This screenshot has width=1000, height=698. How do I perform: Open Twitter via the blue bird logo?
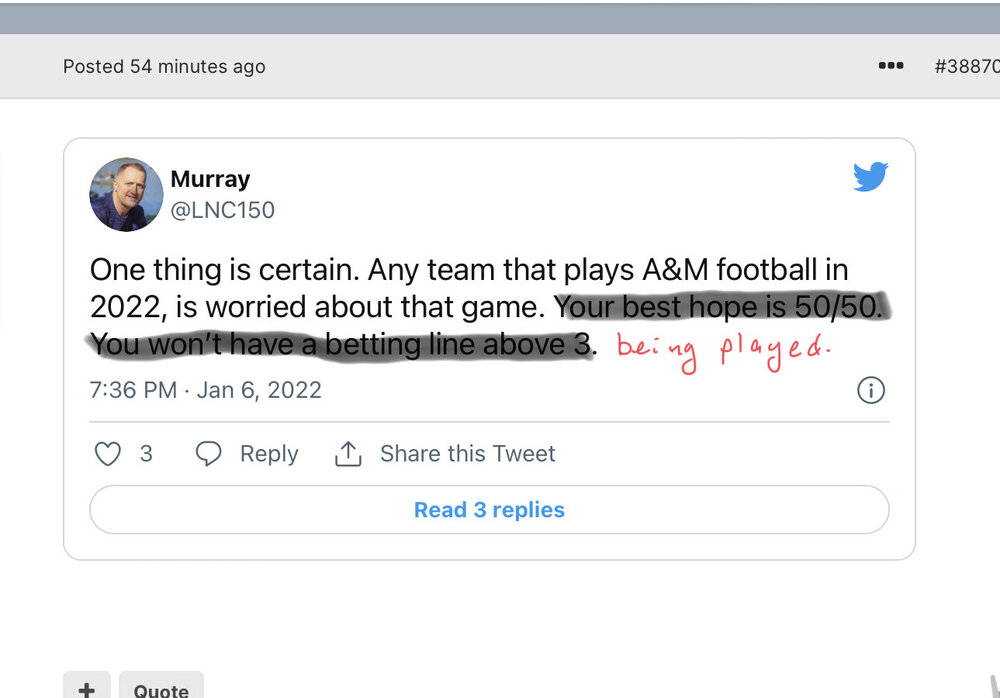pos(870,178)
